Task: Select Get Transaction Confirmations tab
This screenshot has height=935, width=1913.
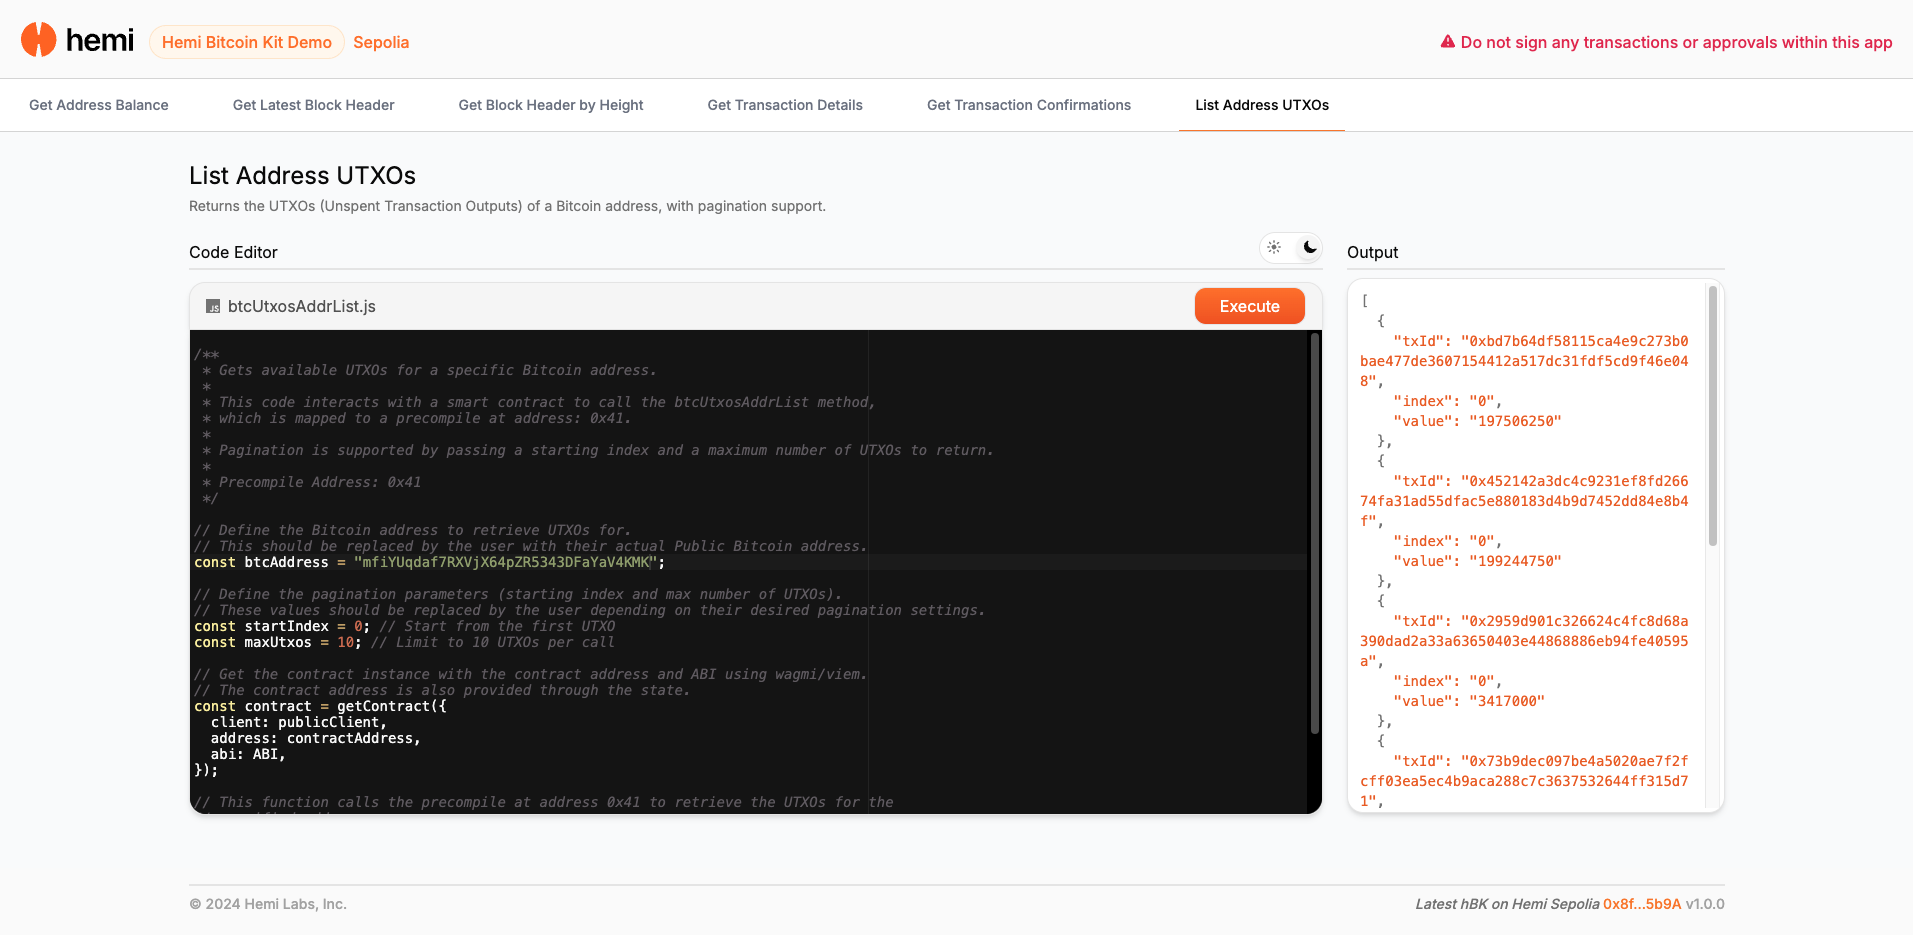Action: (1028, 105)
